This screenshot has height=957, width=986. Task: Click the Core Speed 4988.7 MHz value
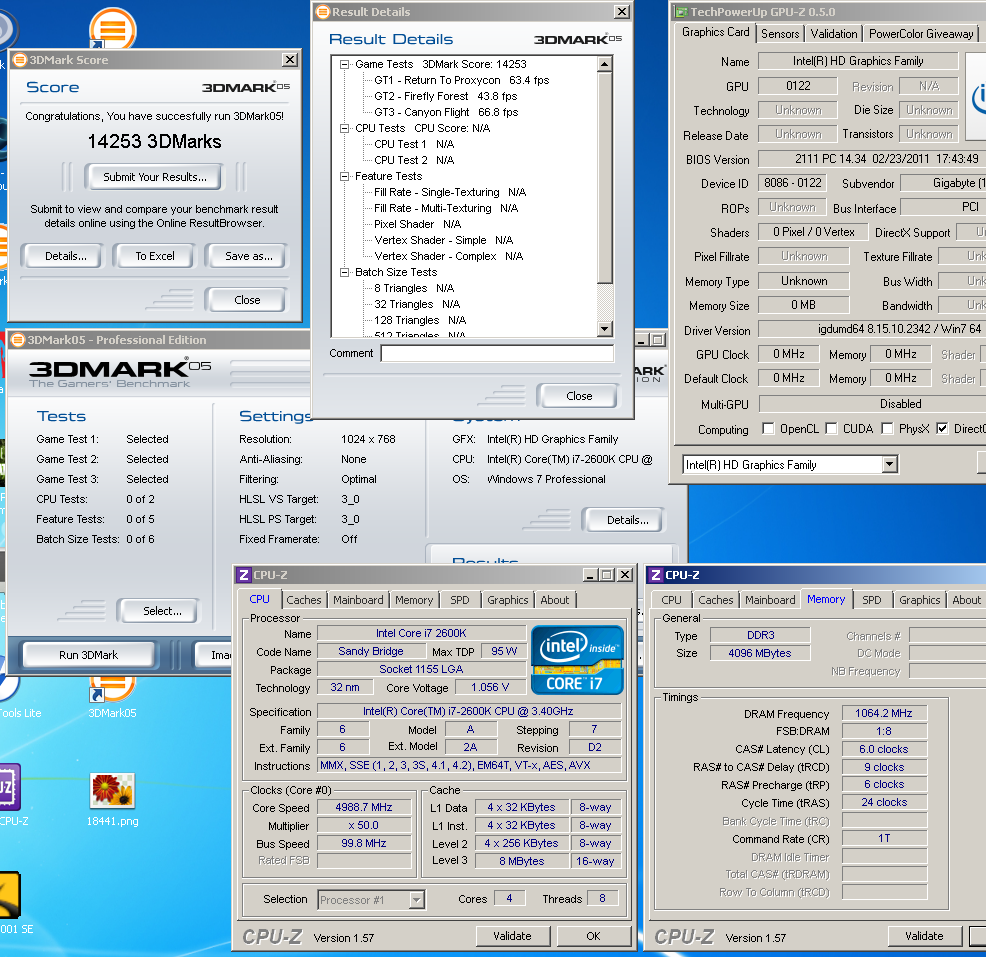[363, 807]
